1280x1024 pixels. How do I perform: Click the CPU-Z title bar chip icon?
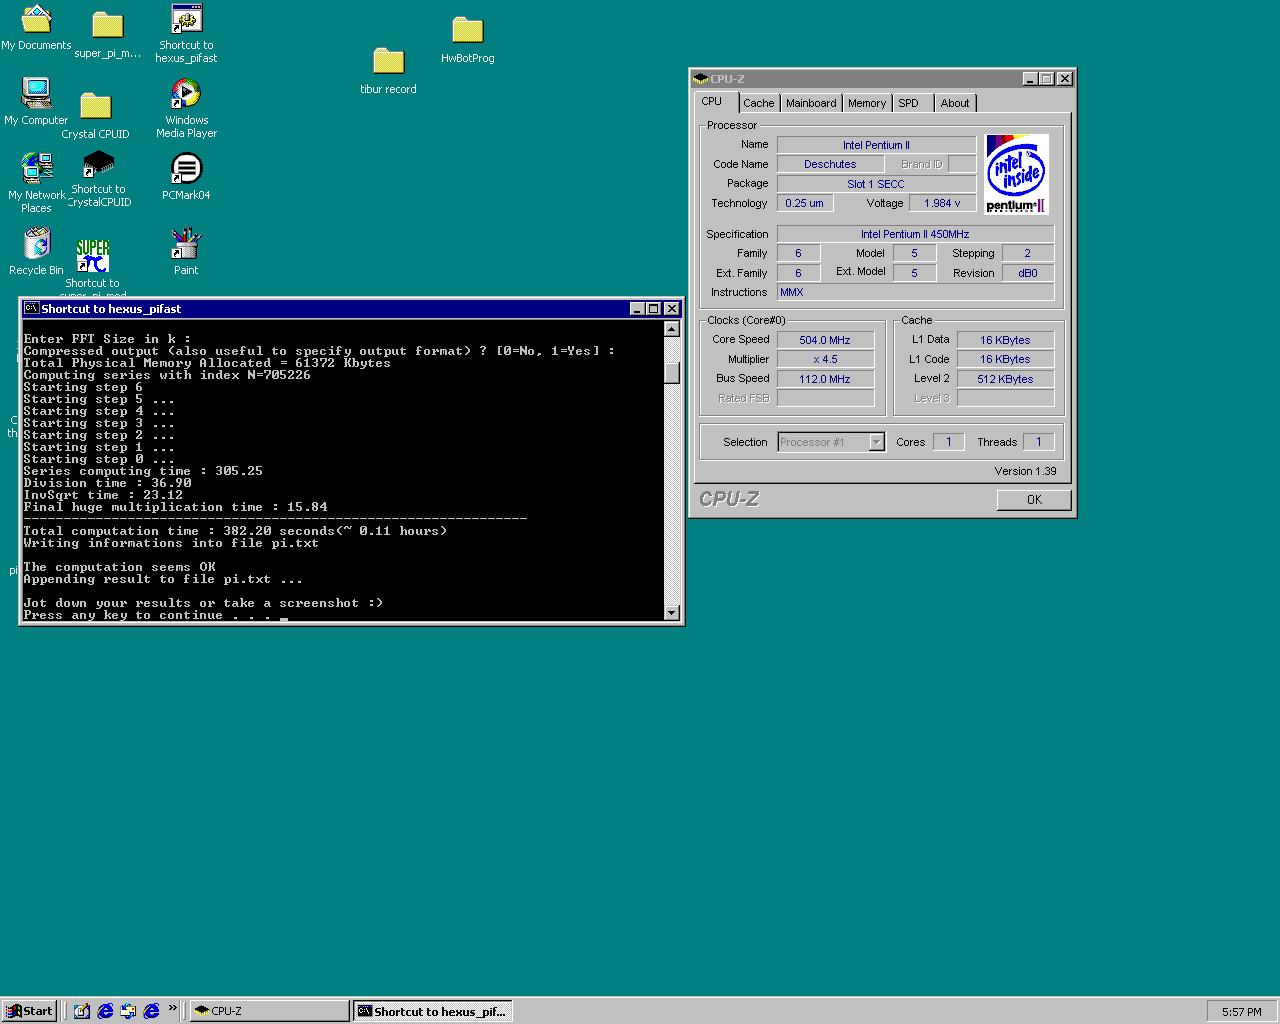[701, 79]
